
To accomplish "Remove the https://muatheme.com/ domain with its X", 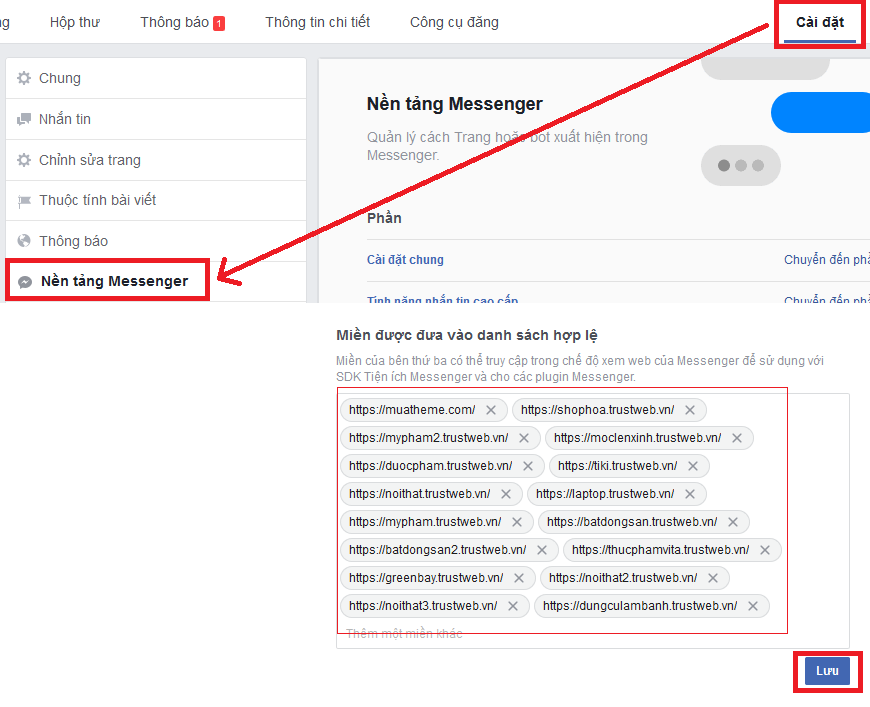I will coord(490,409).
